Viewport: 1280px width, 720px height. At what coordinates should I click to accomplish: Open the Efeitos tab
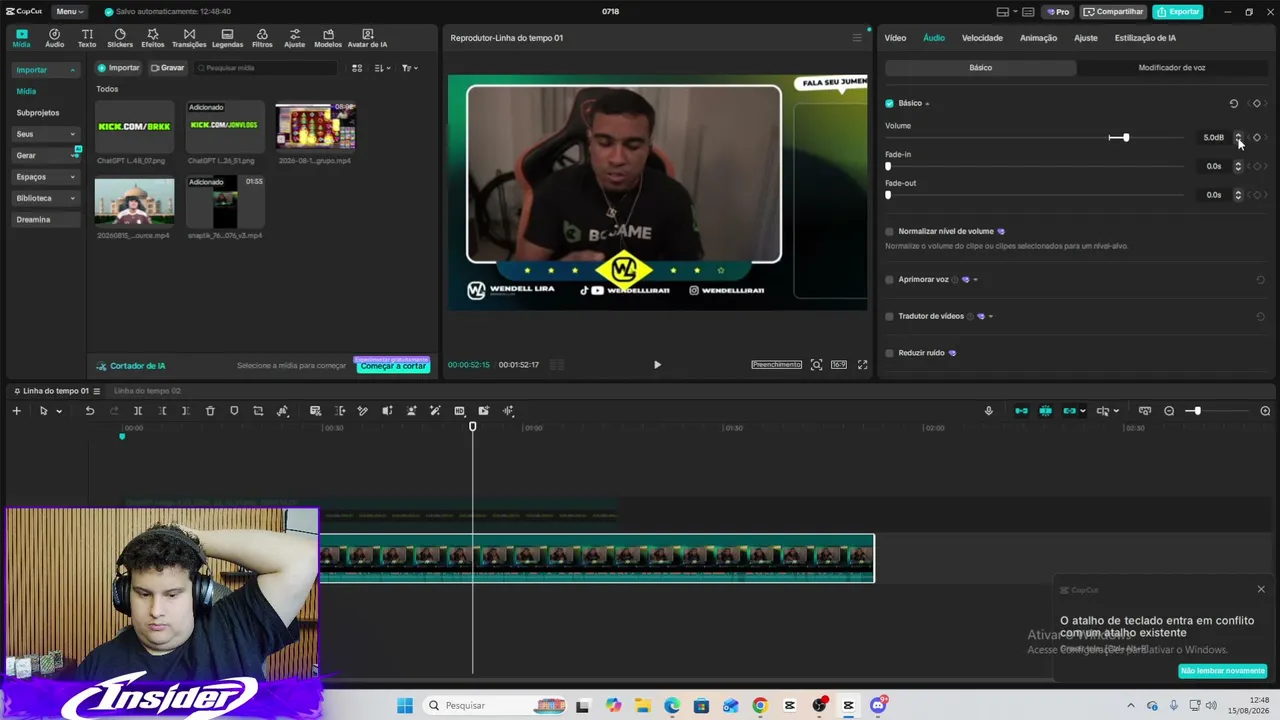pos(153,38)
